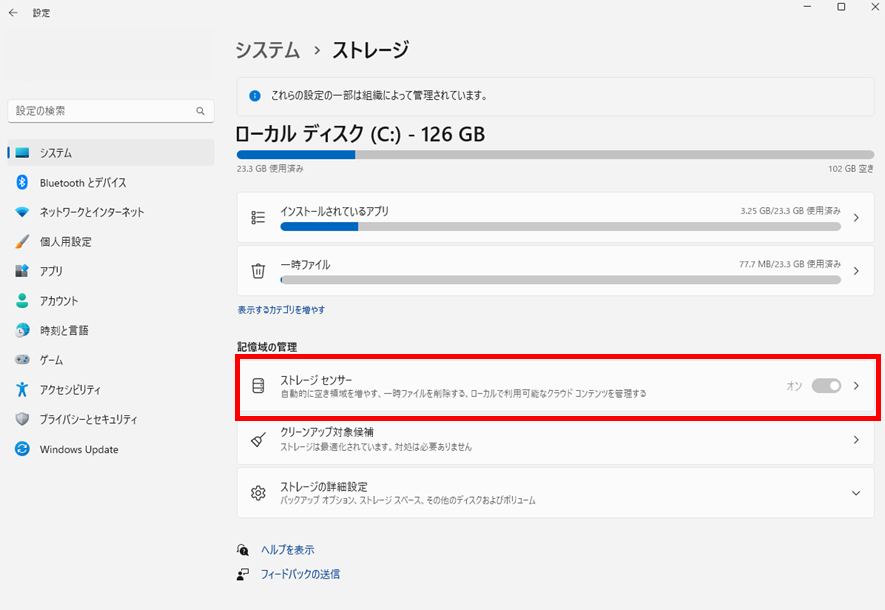Minimize the 設定 window
The image size is (885, 610).
[x=808, y=7]
